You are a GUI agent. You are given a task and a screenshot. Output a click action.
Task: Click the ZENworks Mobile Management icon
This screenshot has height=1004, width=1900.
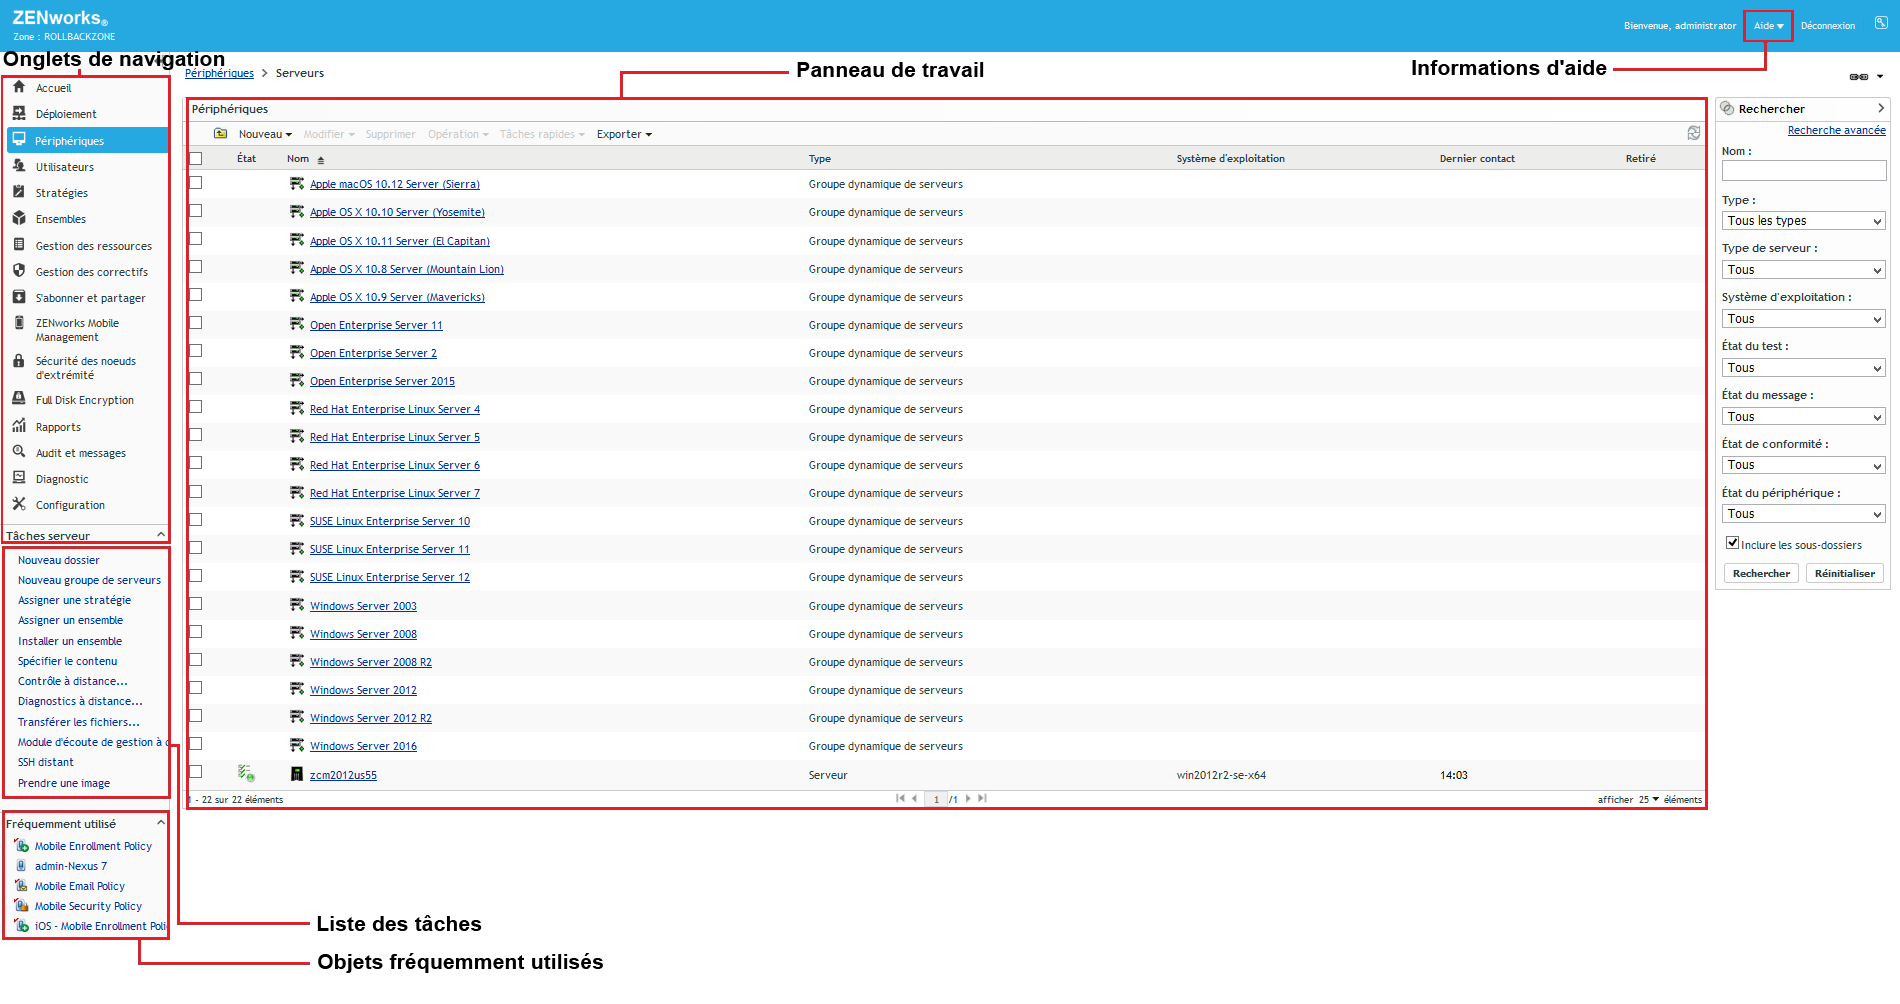tap(19, 323)
